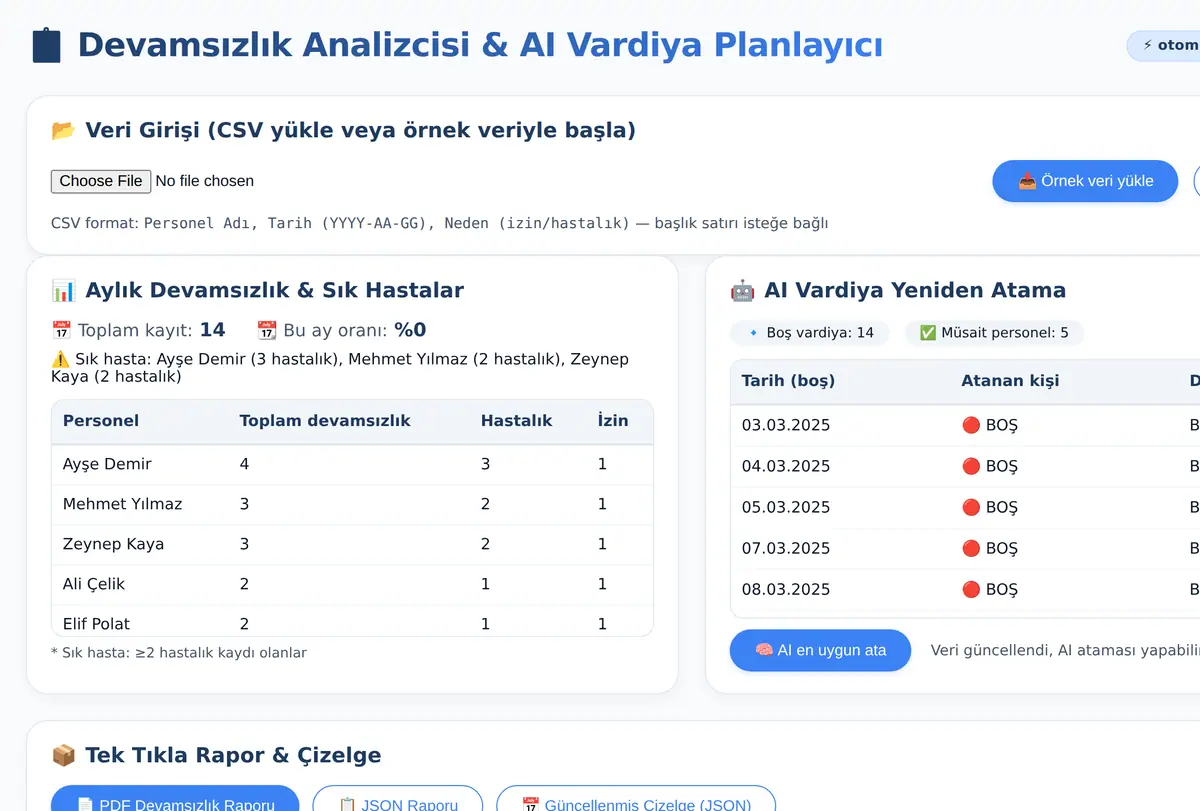This screenshot has height=811, width=1200.
Task: Click the Personel column header
Action: pyautogui.click(x=101, y=421)
